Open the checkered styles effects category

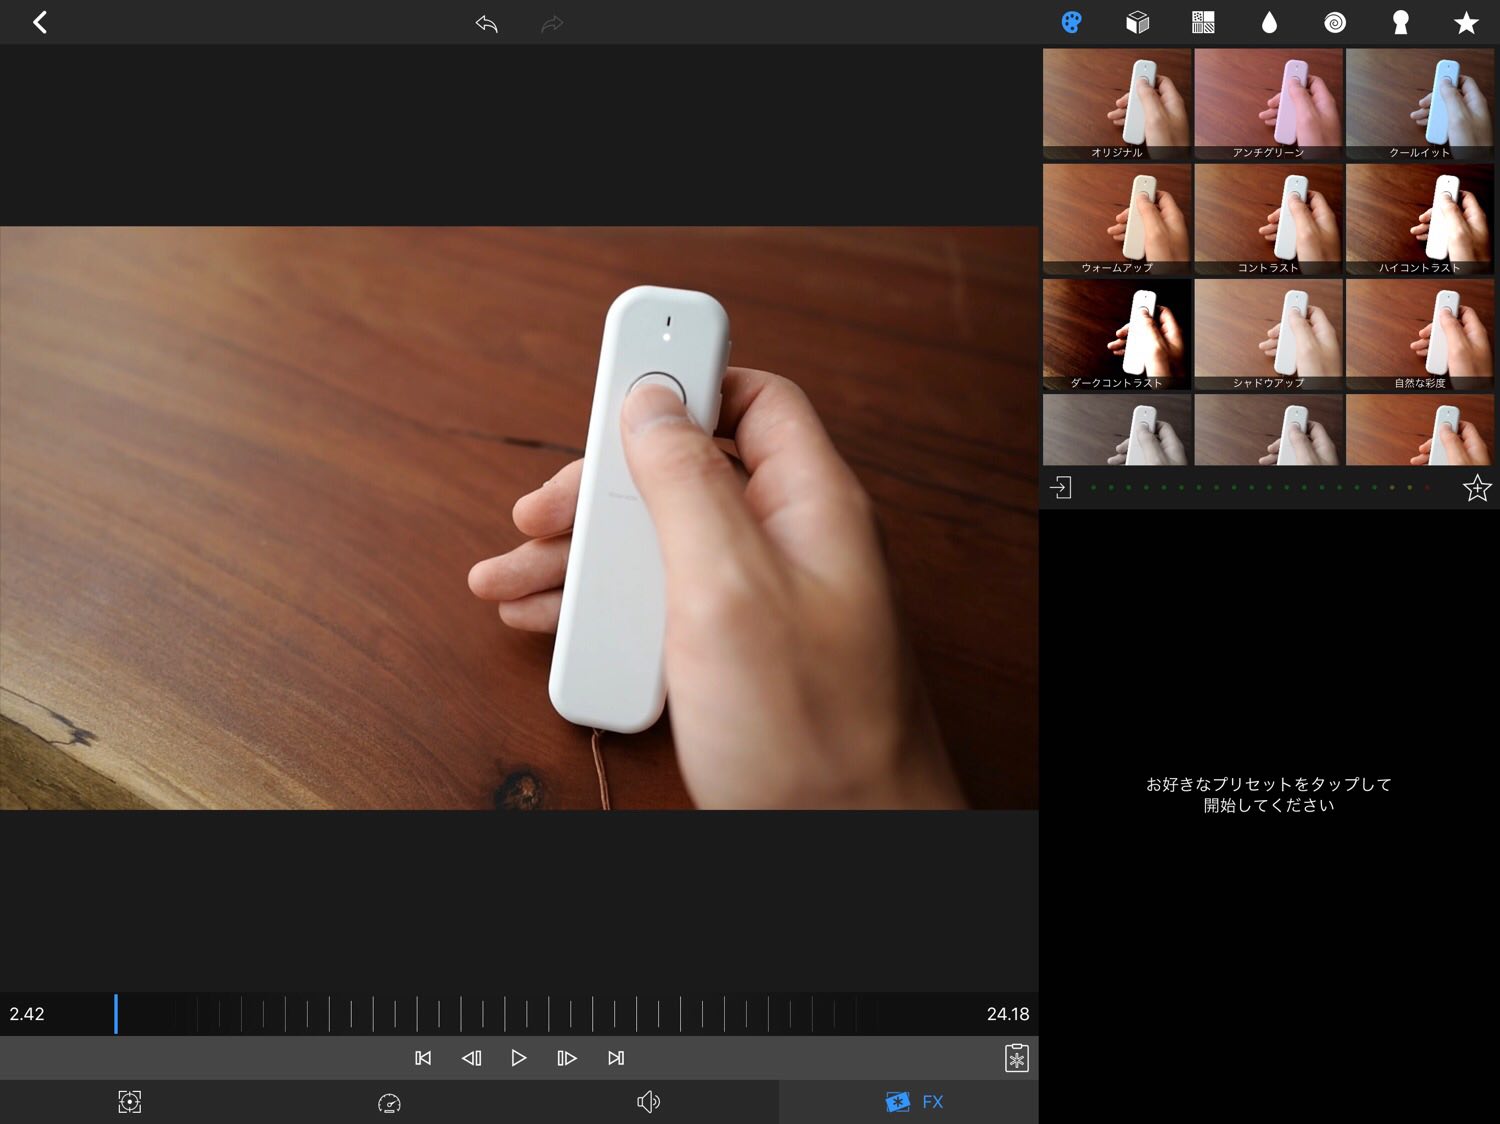pos(1203,22)
